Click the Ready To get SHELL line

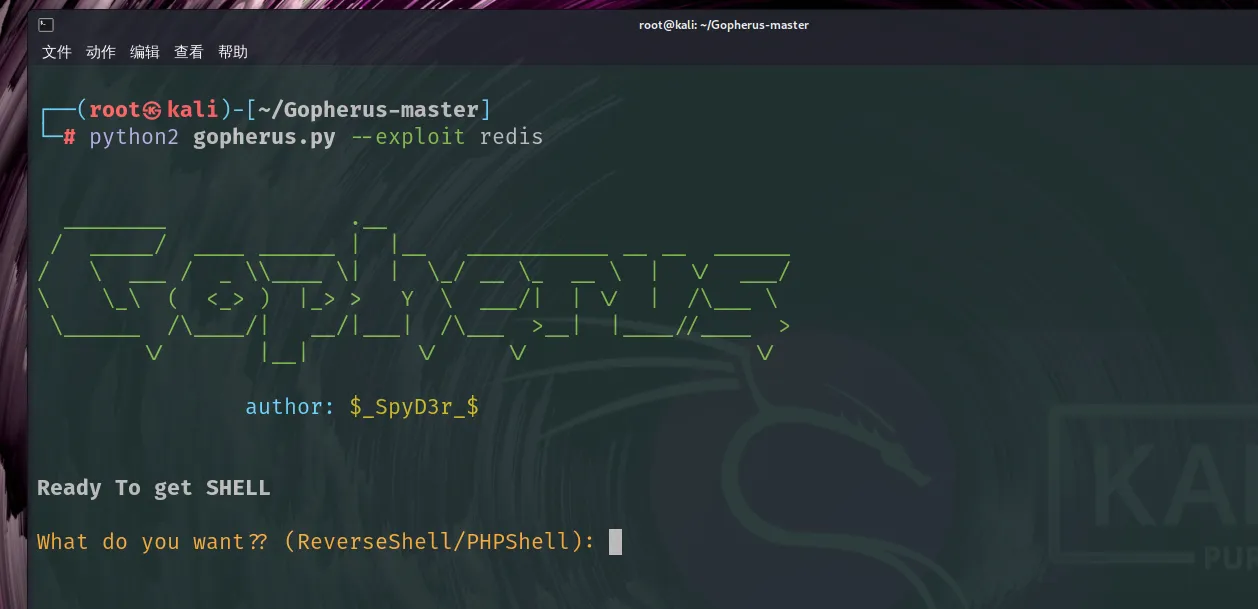(154, 488)
